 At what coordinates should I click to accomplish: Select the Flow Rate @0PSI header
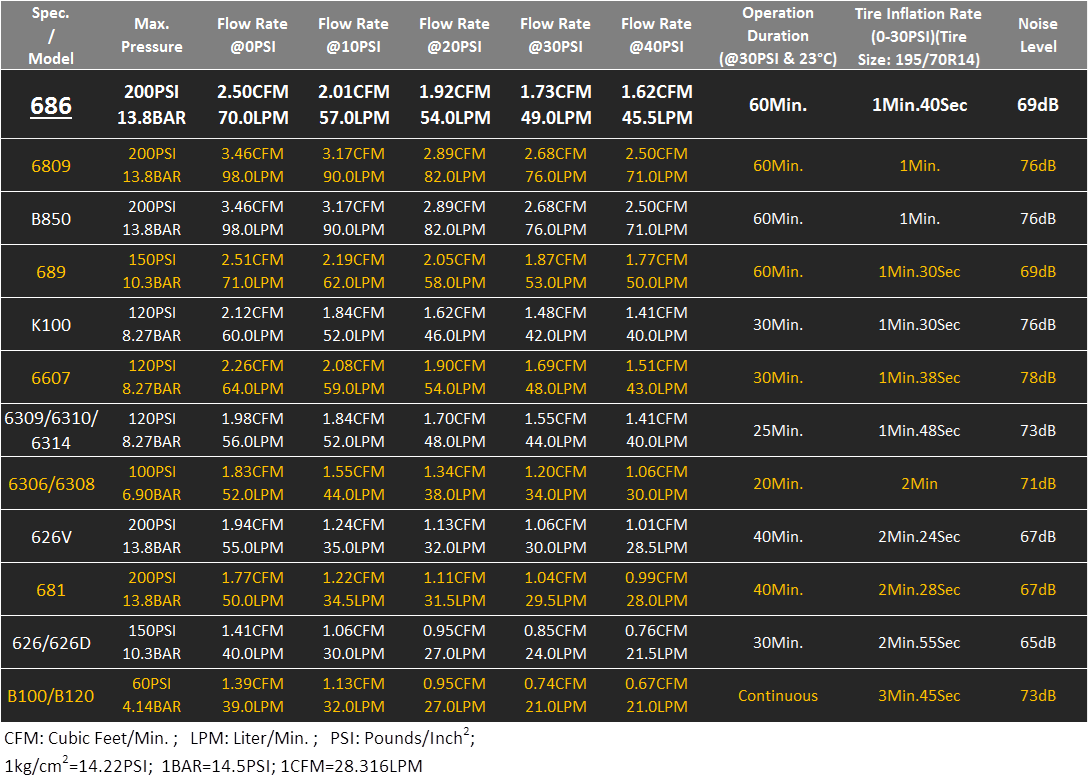pyautogui.click(x=253, y=35)
